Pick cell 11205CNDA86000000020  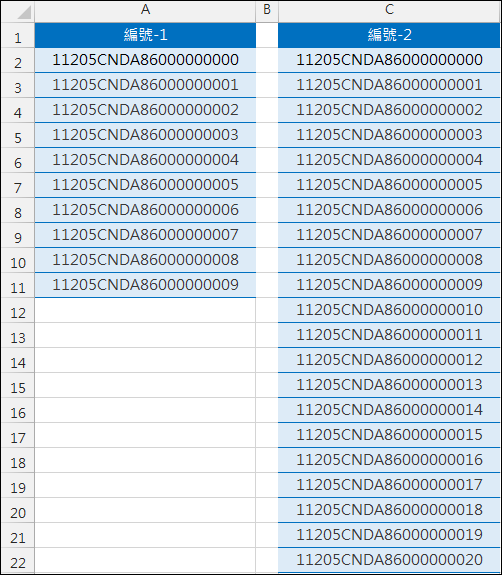click(x=389, y=560)
